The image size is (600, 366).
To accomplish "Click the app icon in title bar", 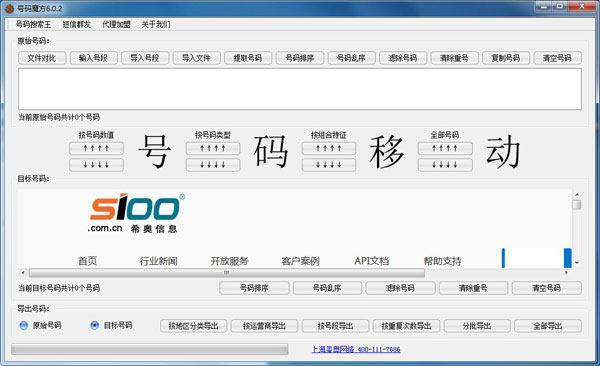I will [10, 8].
